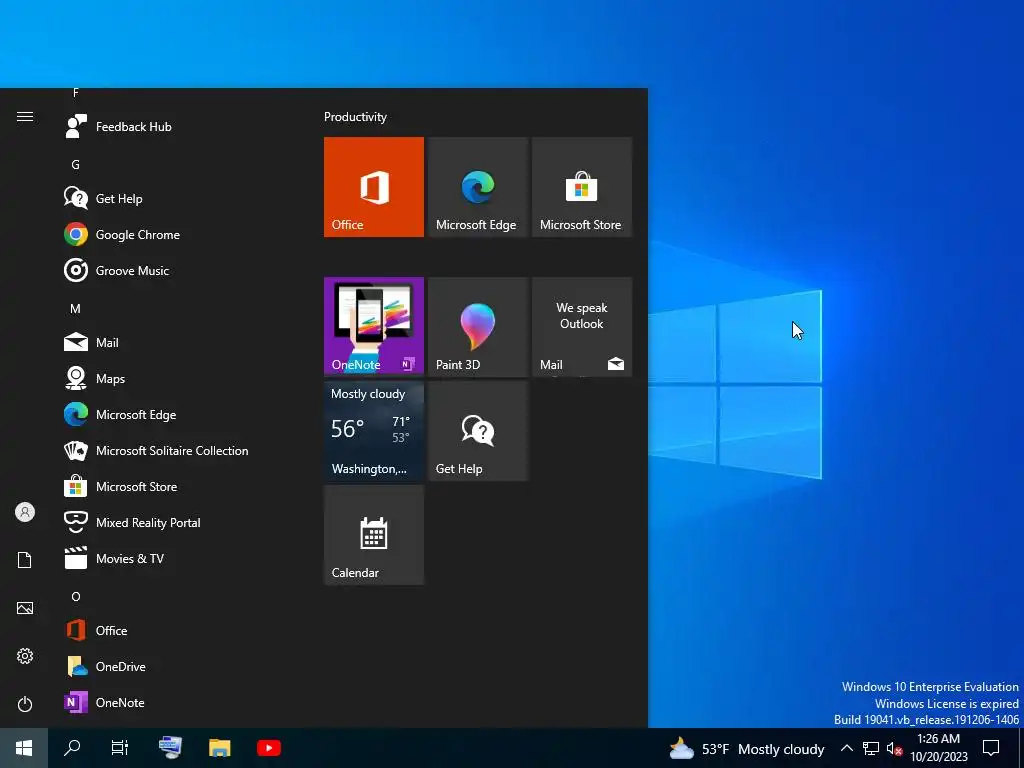Expand the Start menu hamburger icon

pyautogui.click(x=25, y=117)
